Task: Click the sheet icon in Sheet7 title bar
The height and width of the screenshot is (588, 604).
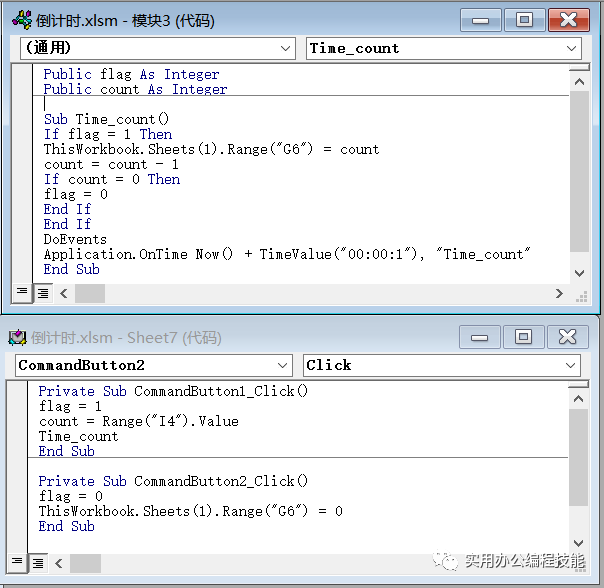Action: coord(17,338)
